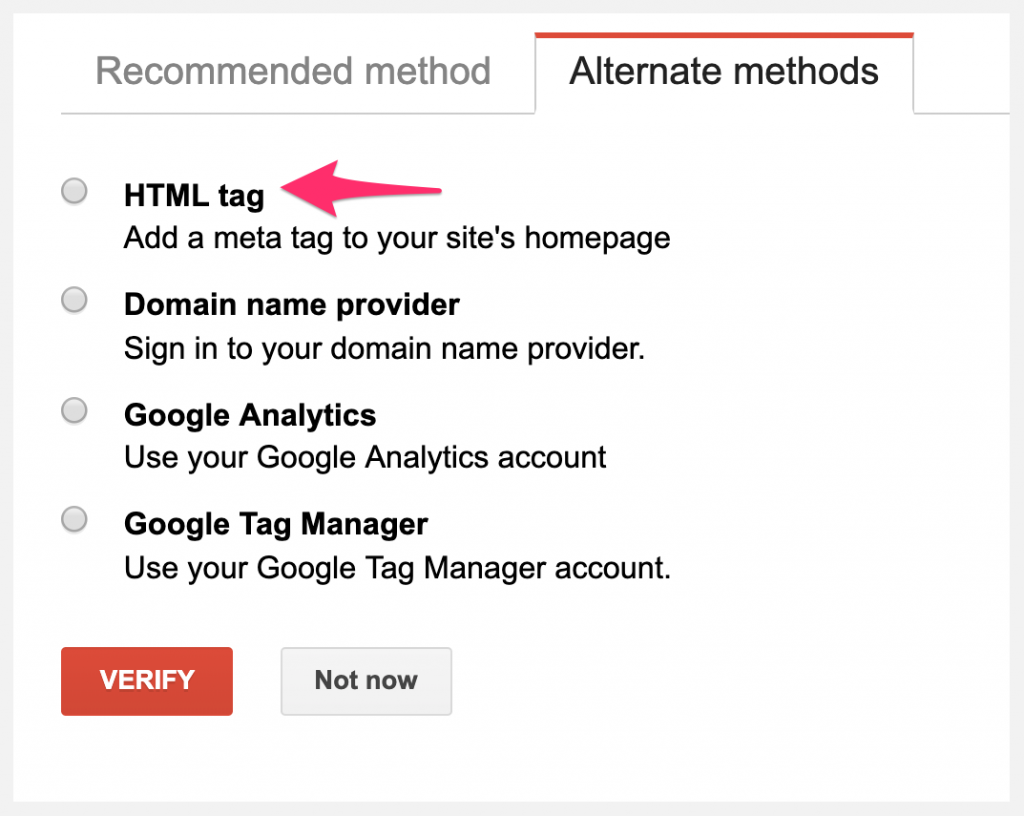Click the Domain name provider label
The image size is (1024, 816).
(291, 304)
